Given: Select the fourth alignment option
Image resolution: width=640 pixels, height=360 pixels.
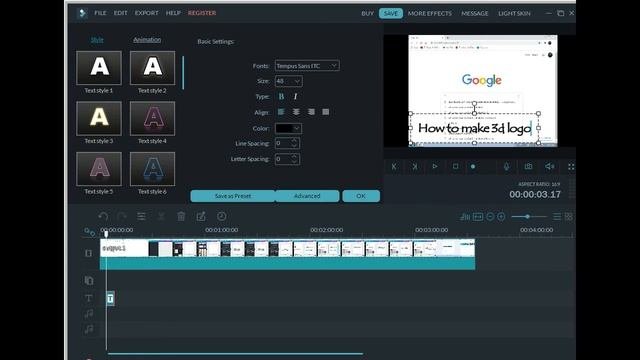Looking at the screenshot, I should pyautogui.click(x=326, y=112).
